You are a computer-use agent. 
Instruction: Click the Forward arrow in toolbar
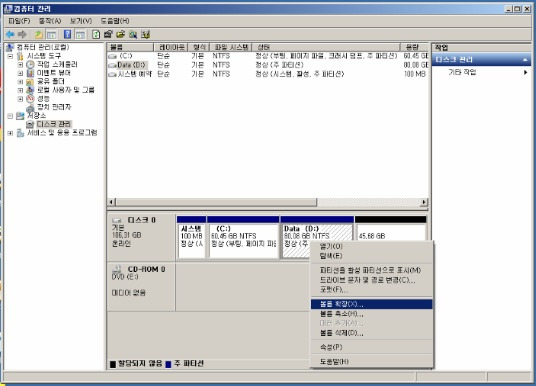[22, 34]
